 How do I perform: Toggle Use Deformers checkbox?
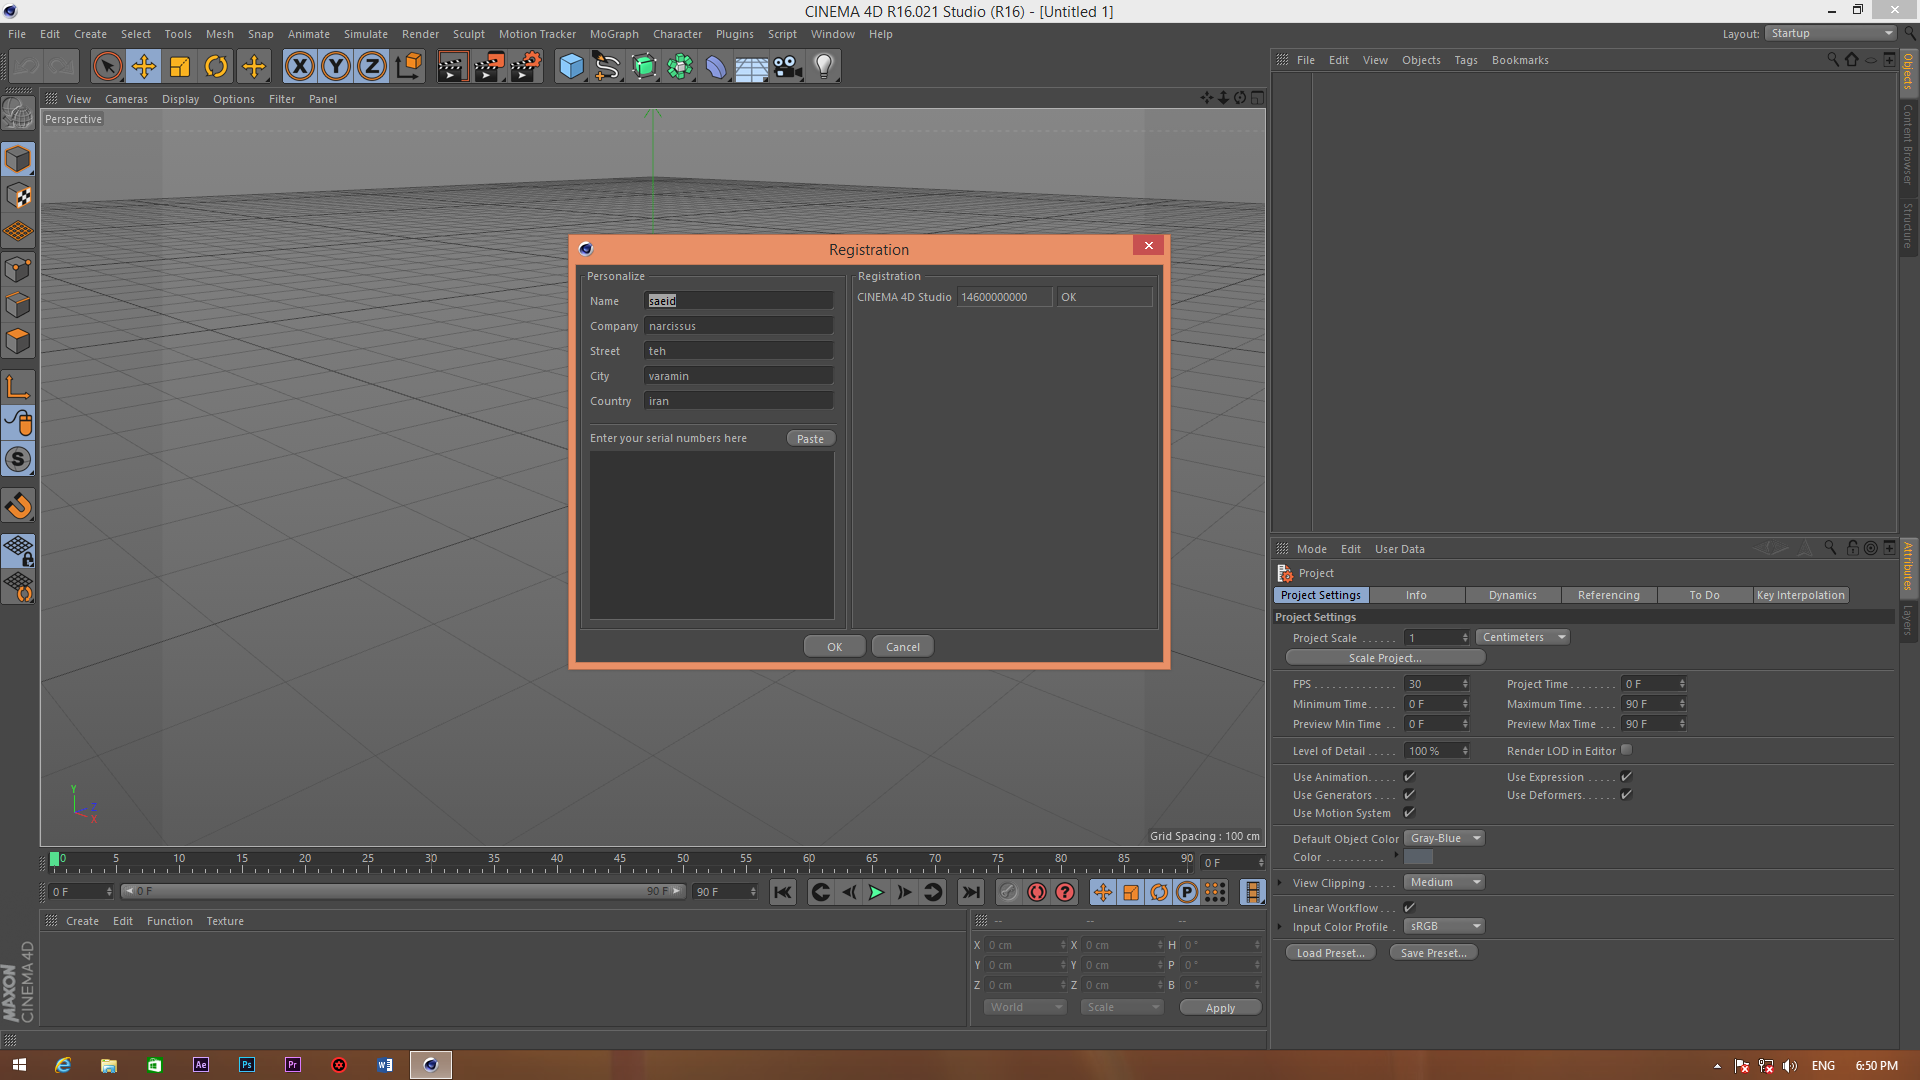coord(1626,795)
